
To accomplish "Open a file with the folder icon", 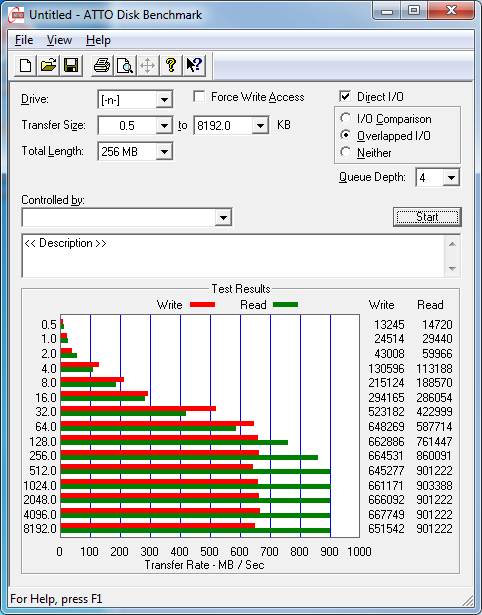I will [48, 66].
